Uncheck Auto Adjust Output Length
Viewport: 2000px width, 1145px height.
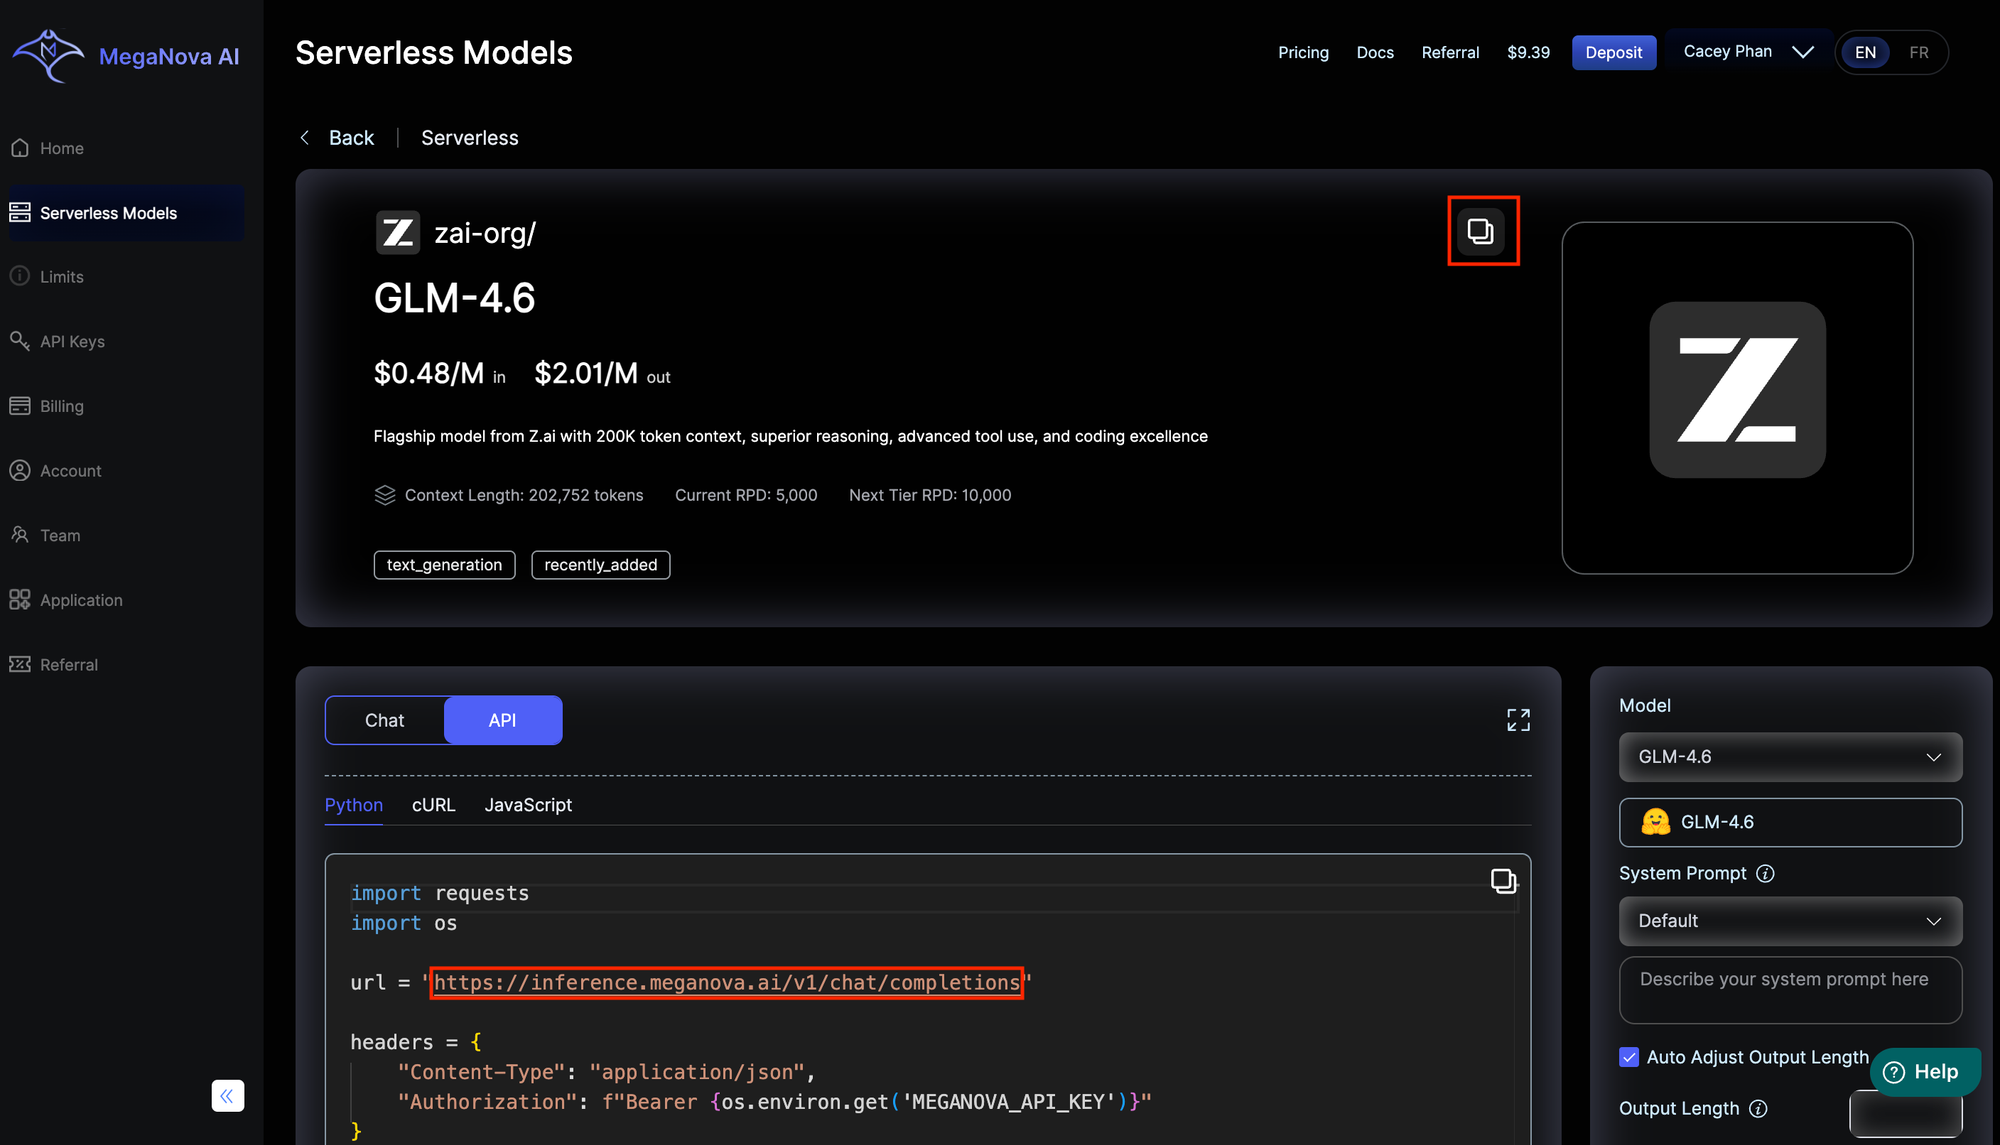(1629, 1057)
